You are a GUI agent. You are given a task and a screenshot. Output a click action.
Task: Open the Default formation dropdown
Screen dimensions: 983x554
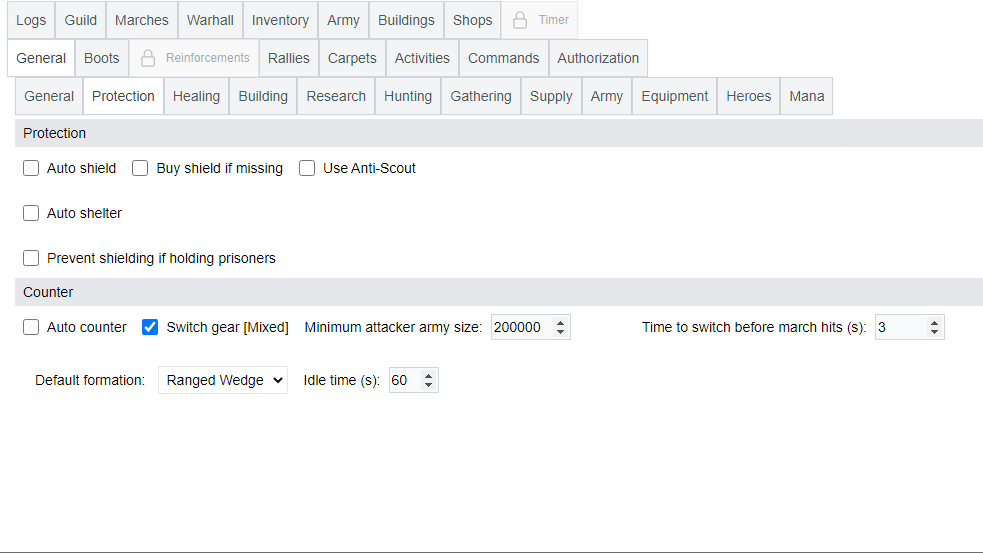(x=222, y=381)
